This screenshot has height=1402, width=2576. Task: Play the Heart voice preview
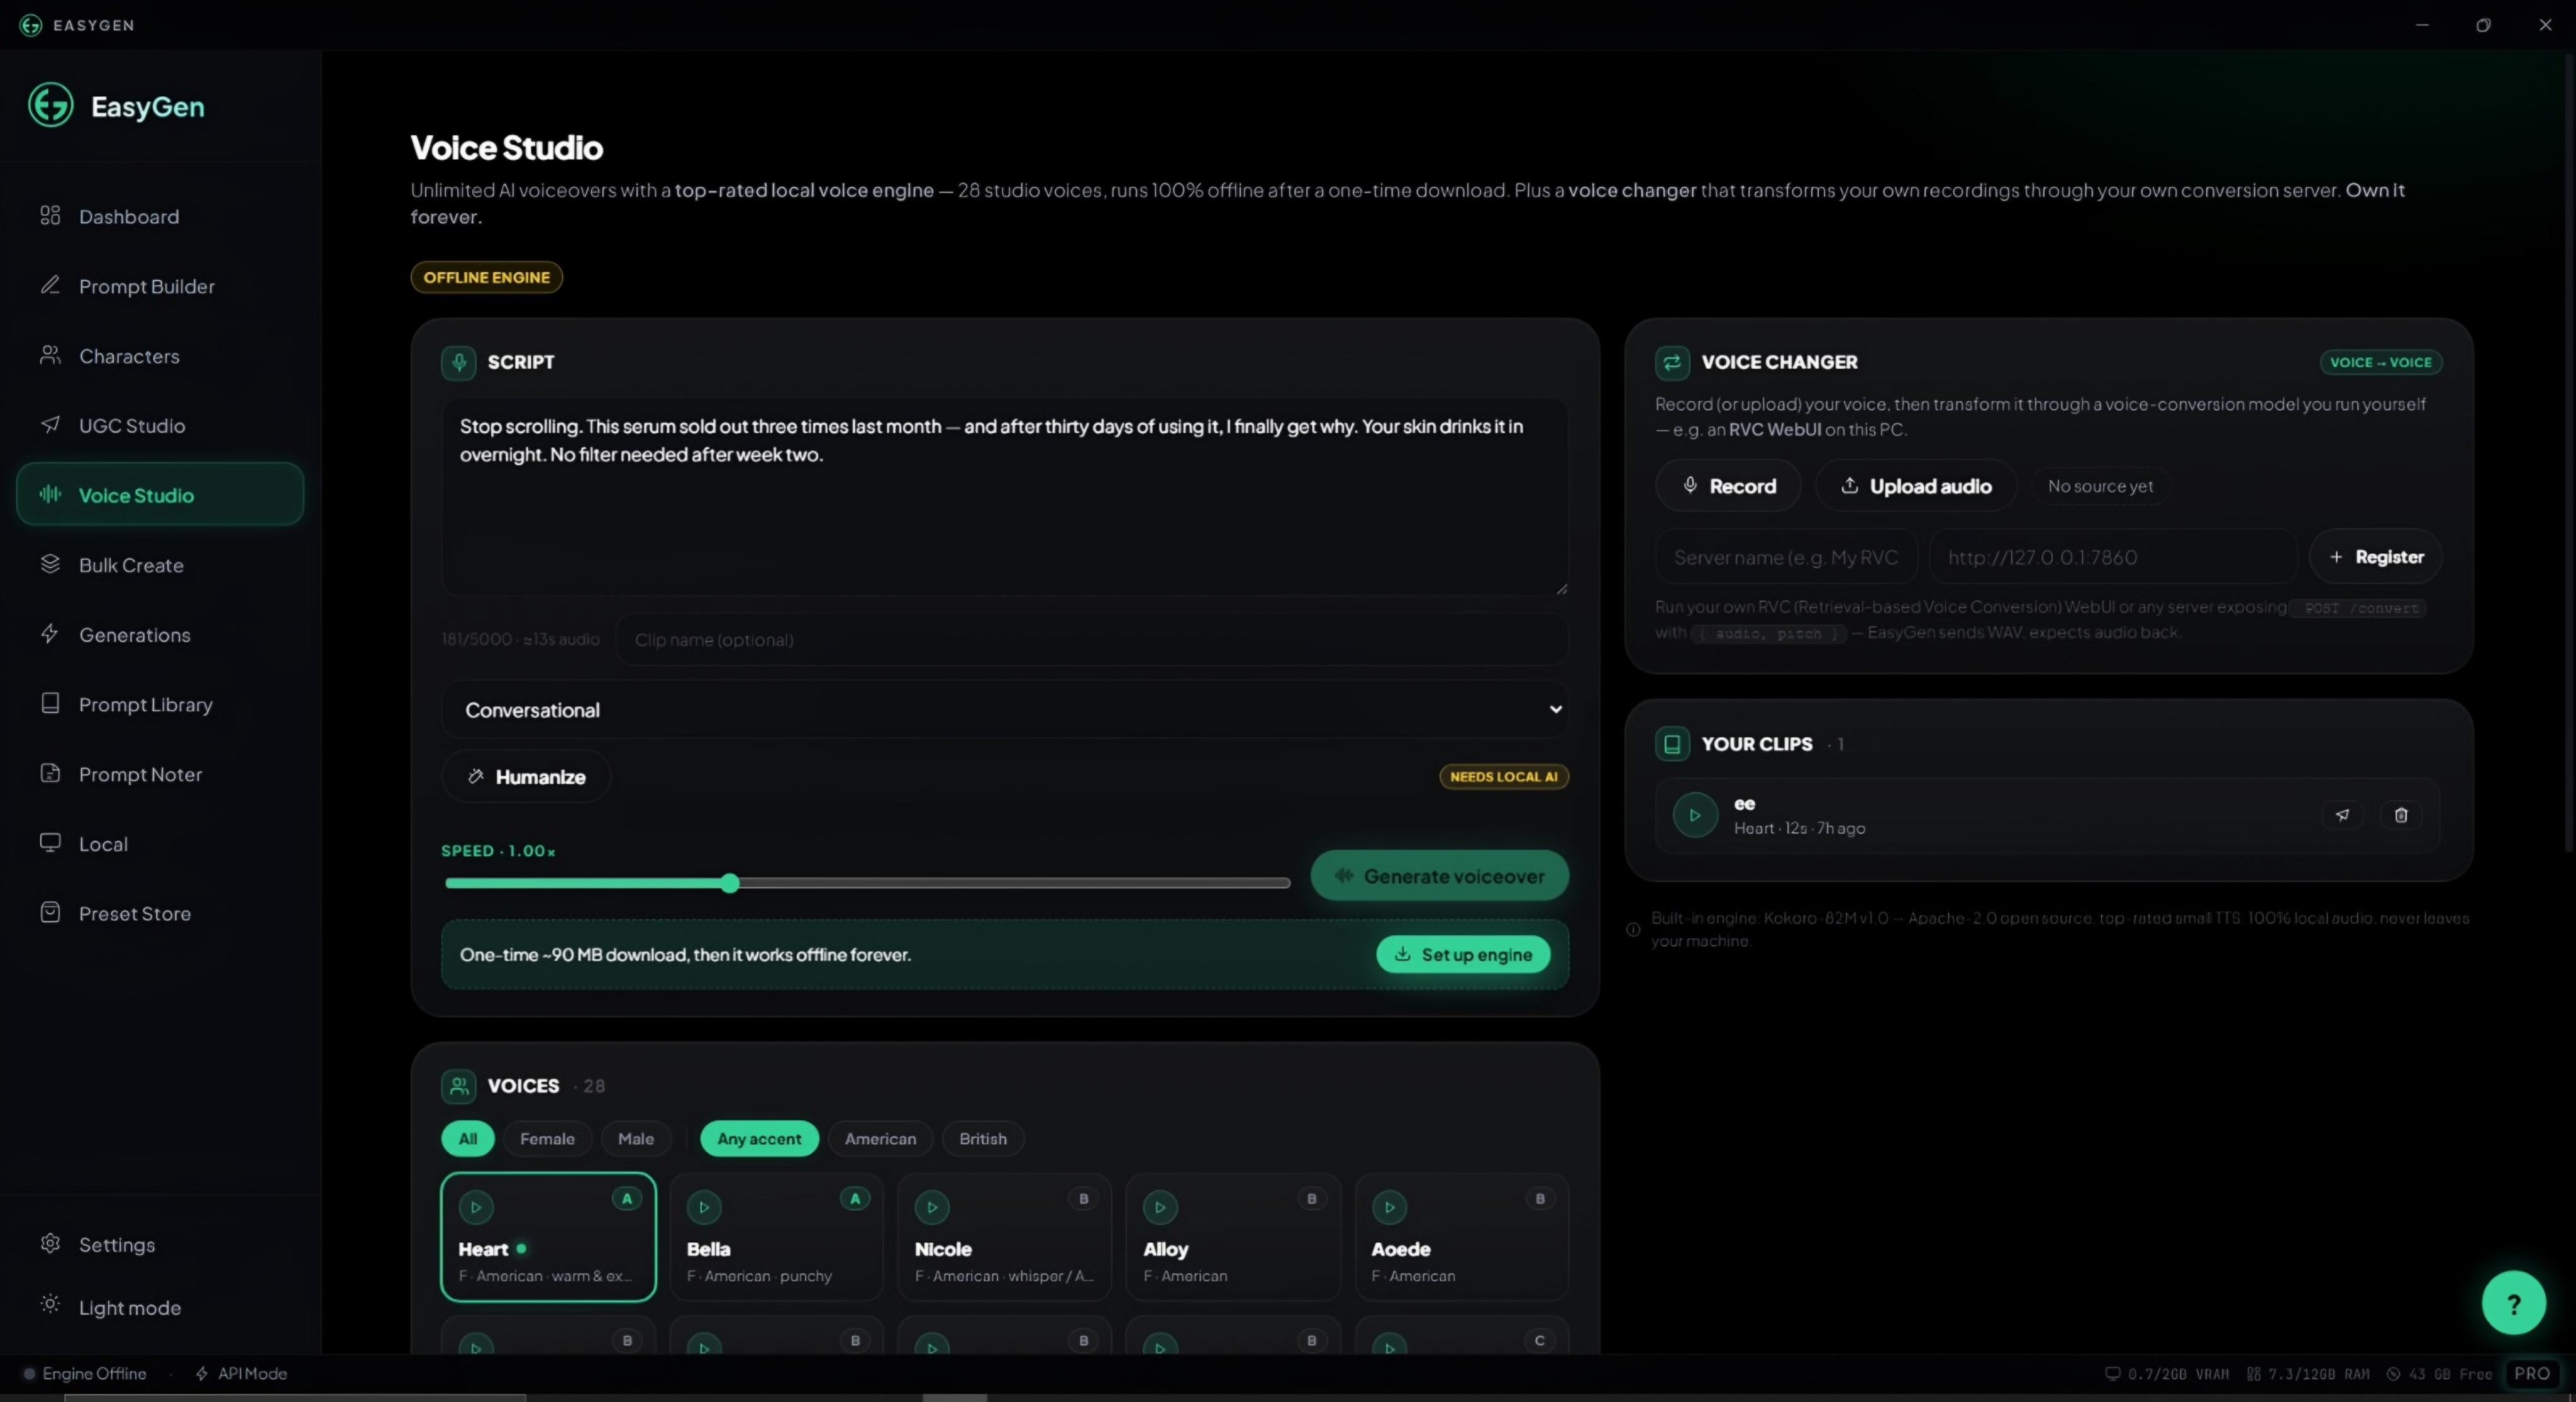(x=476, y=1207)
